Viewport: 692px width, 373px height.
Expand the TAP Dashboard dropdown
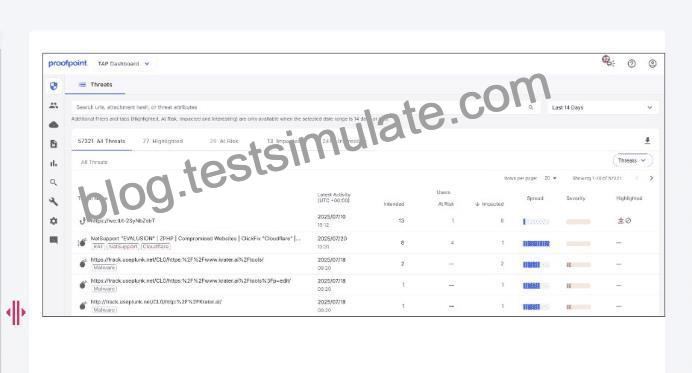[124, 64]
